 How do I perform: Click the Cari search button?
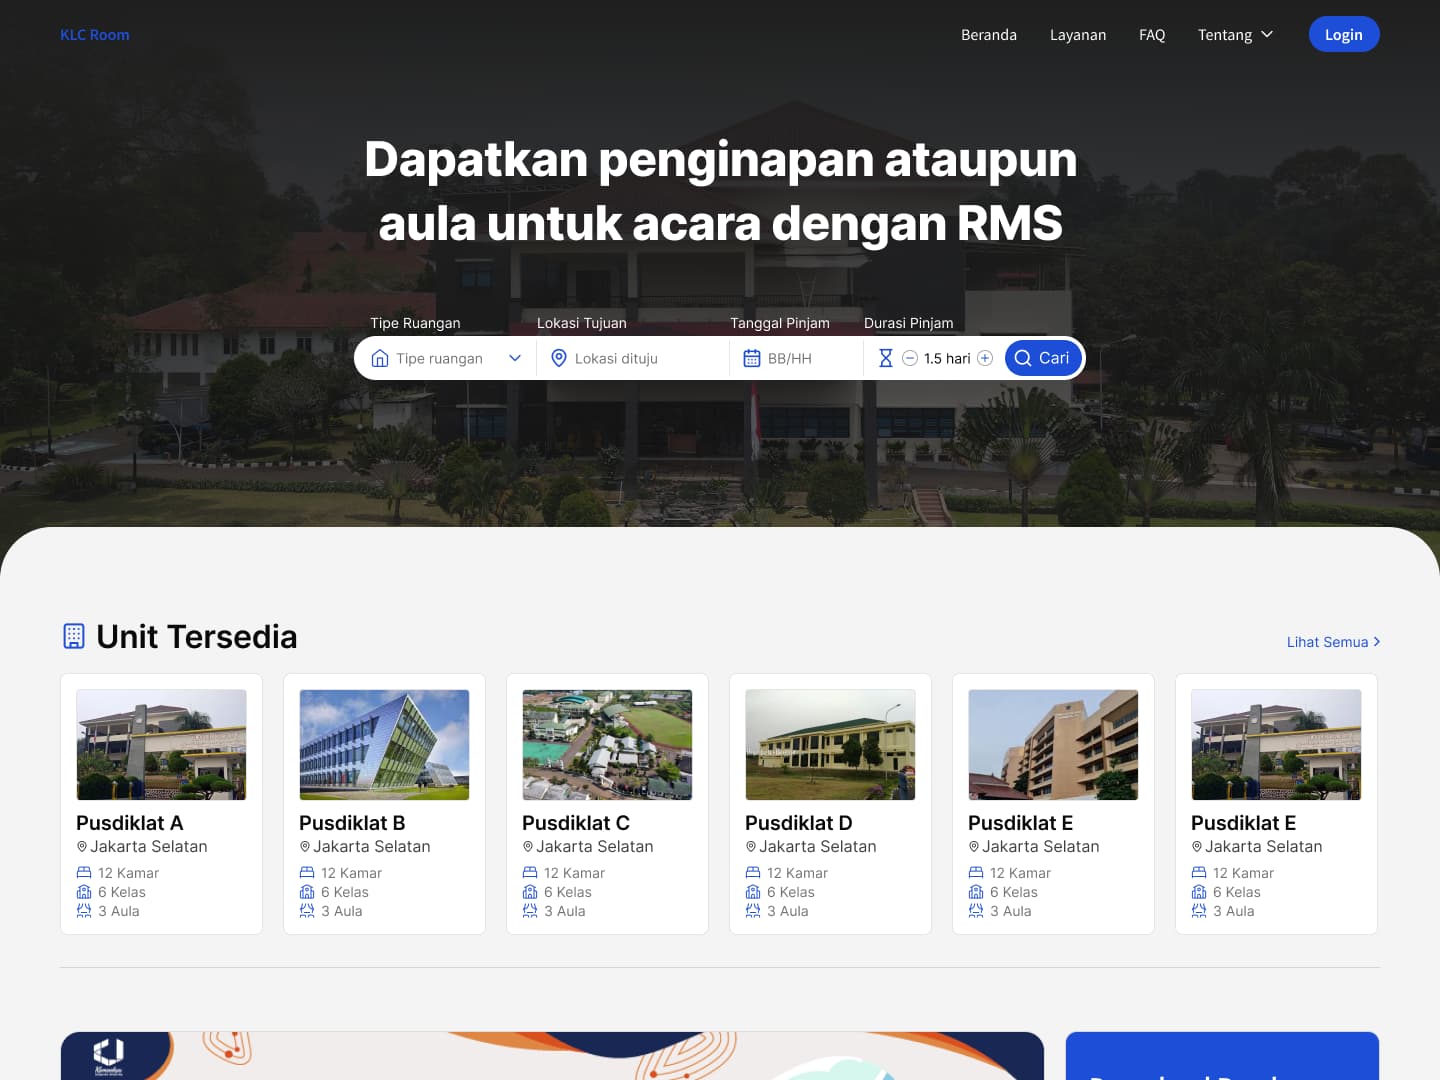click(x=1043, y=357)
